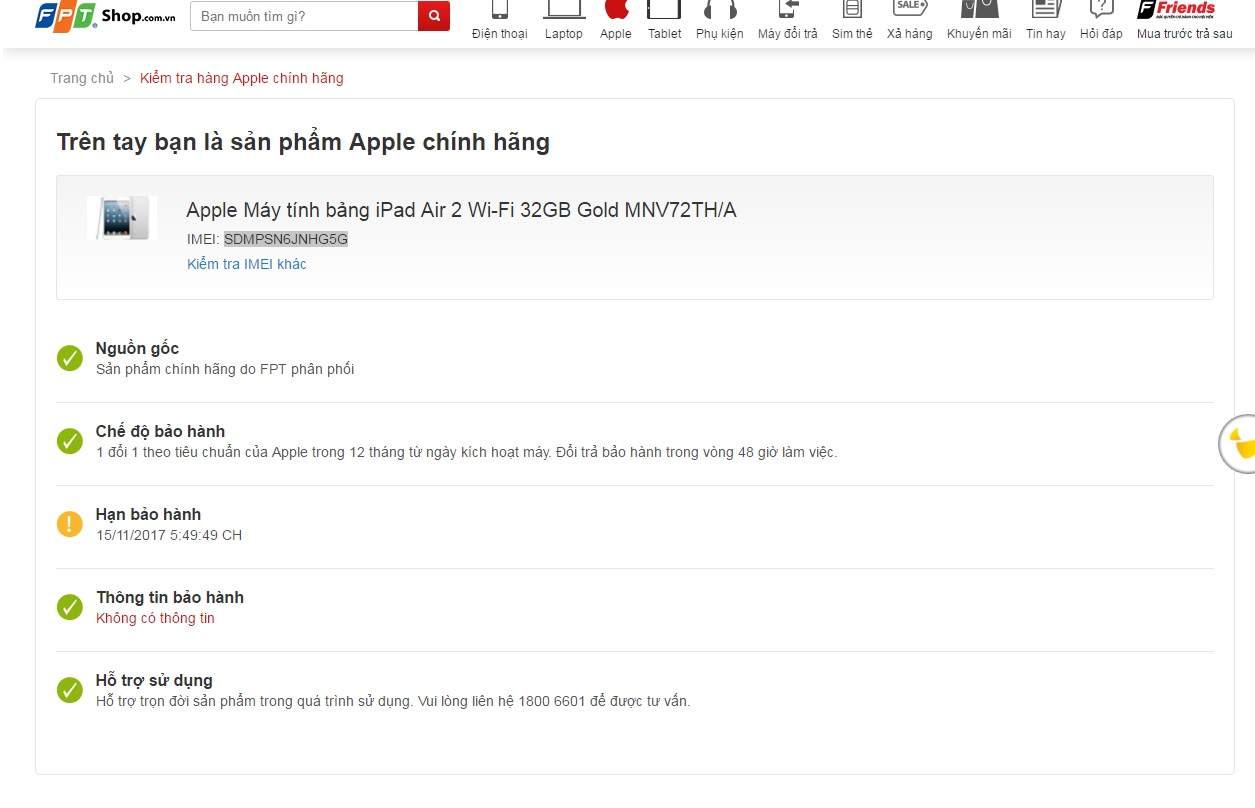This screenshot has width=1255, height=808.
Task: Open the Khuyến mãi shopping bags icon
Action: 979,9
